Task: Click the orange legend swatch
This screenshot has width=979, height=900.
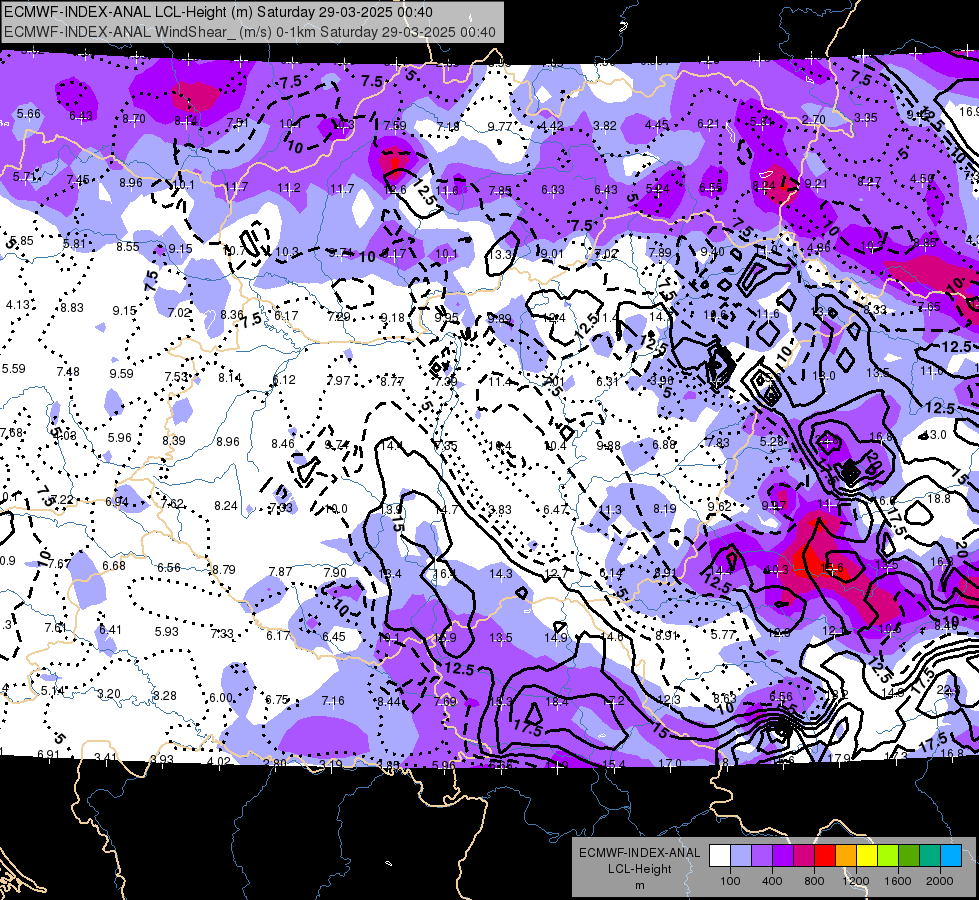Action: click(x=846, y=856)
